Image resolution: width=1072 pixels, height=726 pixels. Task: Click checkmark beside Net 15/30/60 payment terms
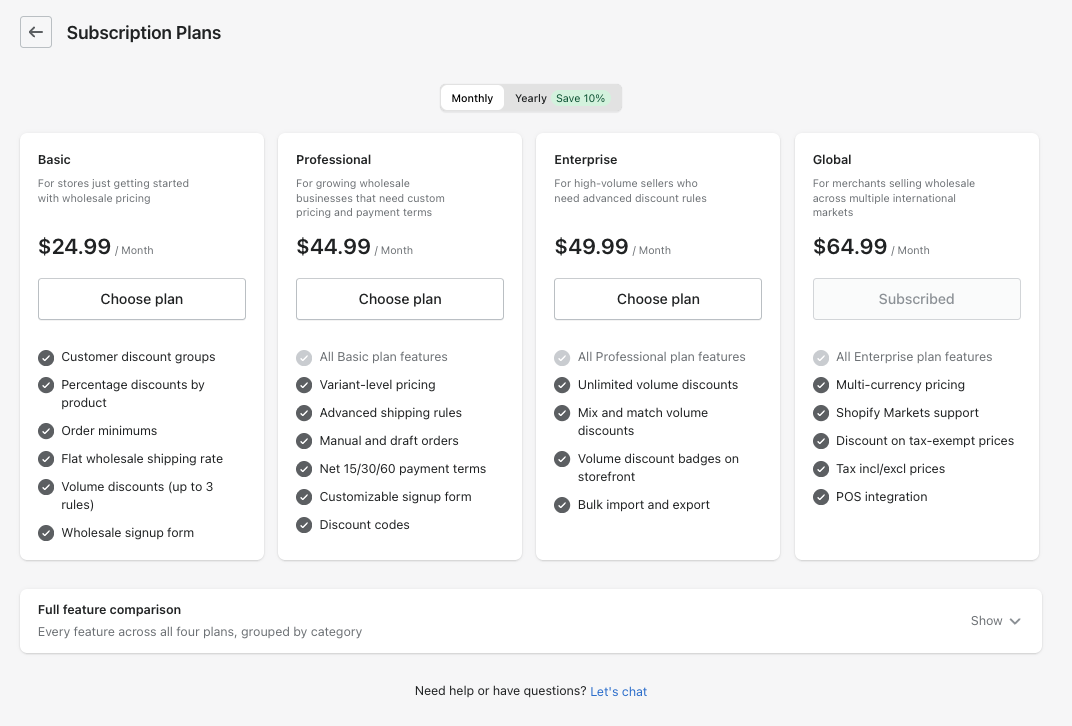click(x=304, y=470)
